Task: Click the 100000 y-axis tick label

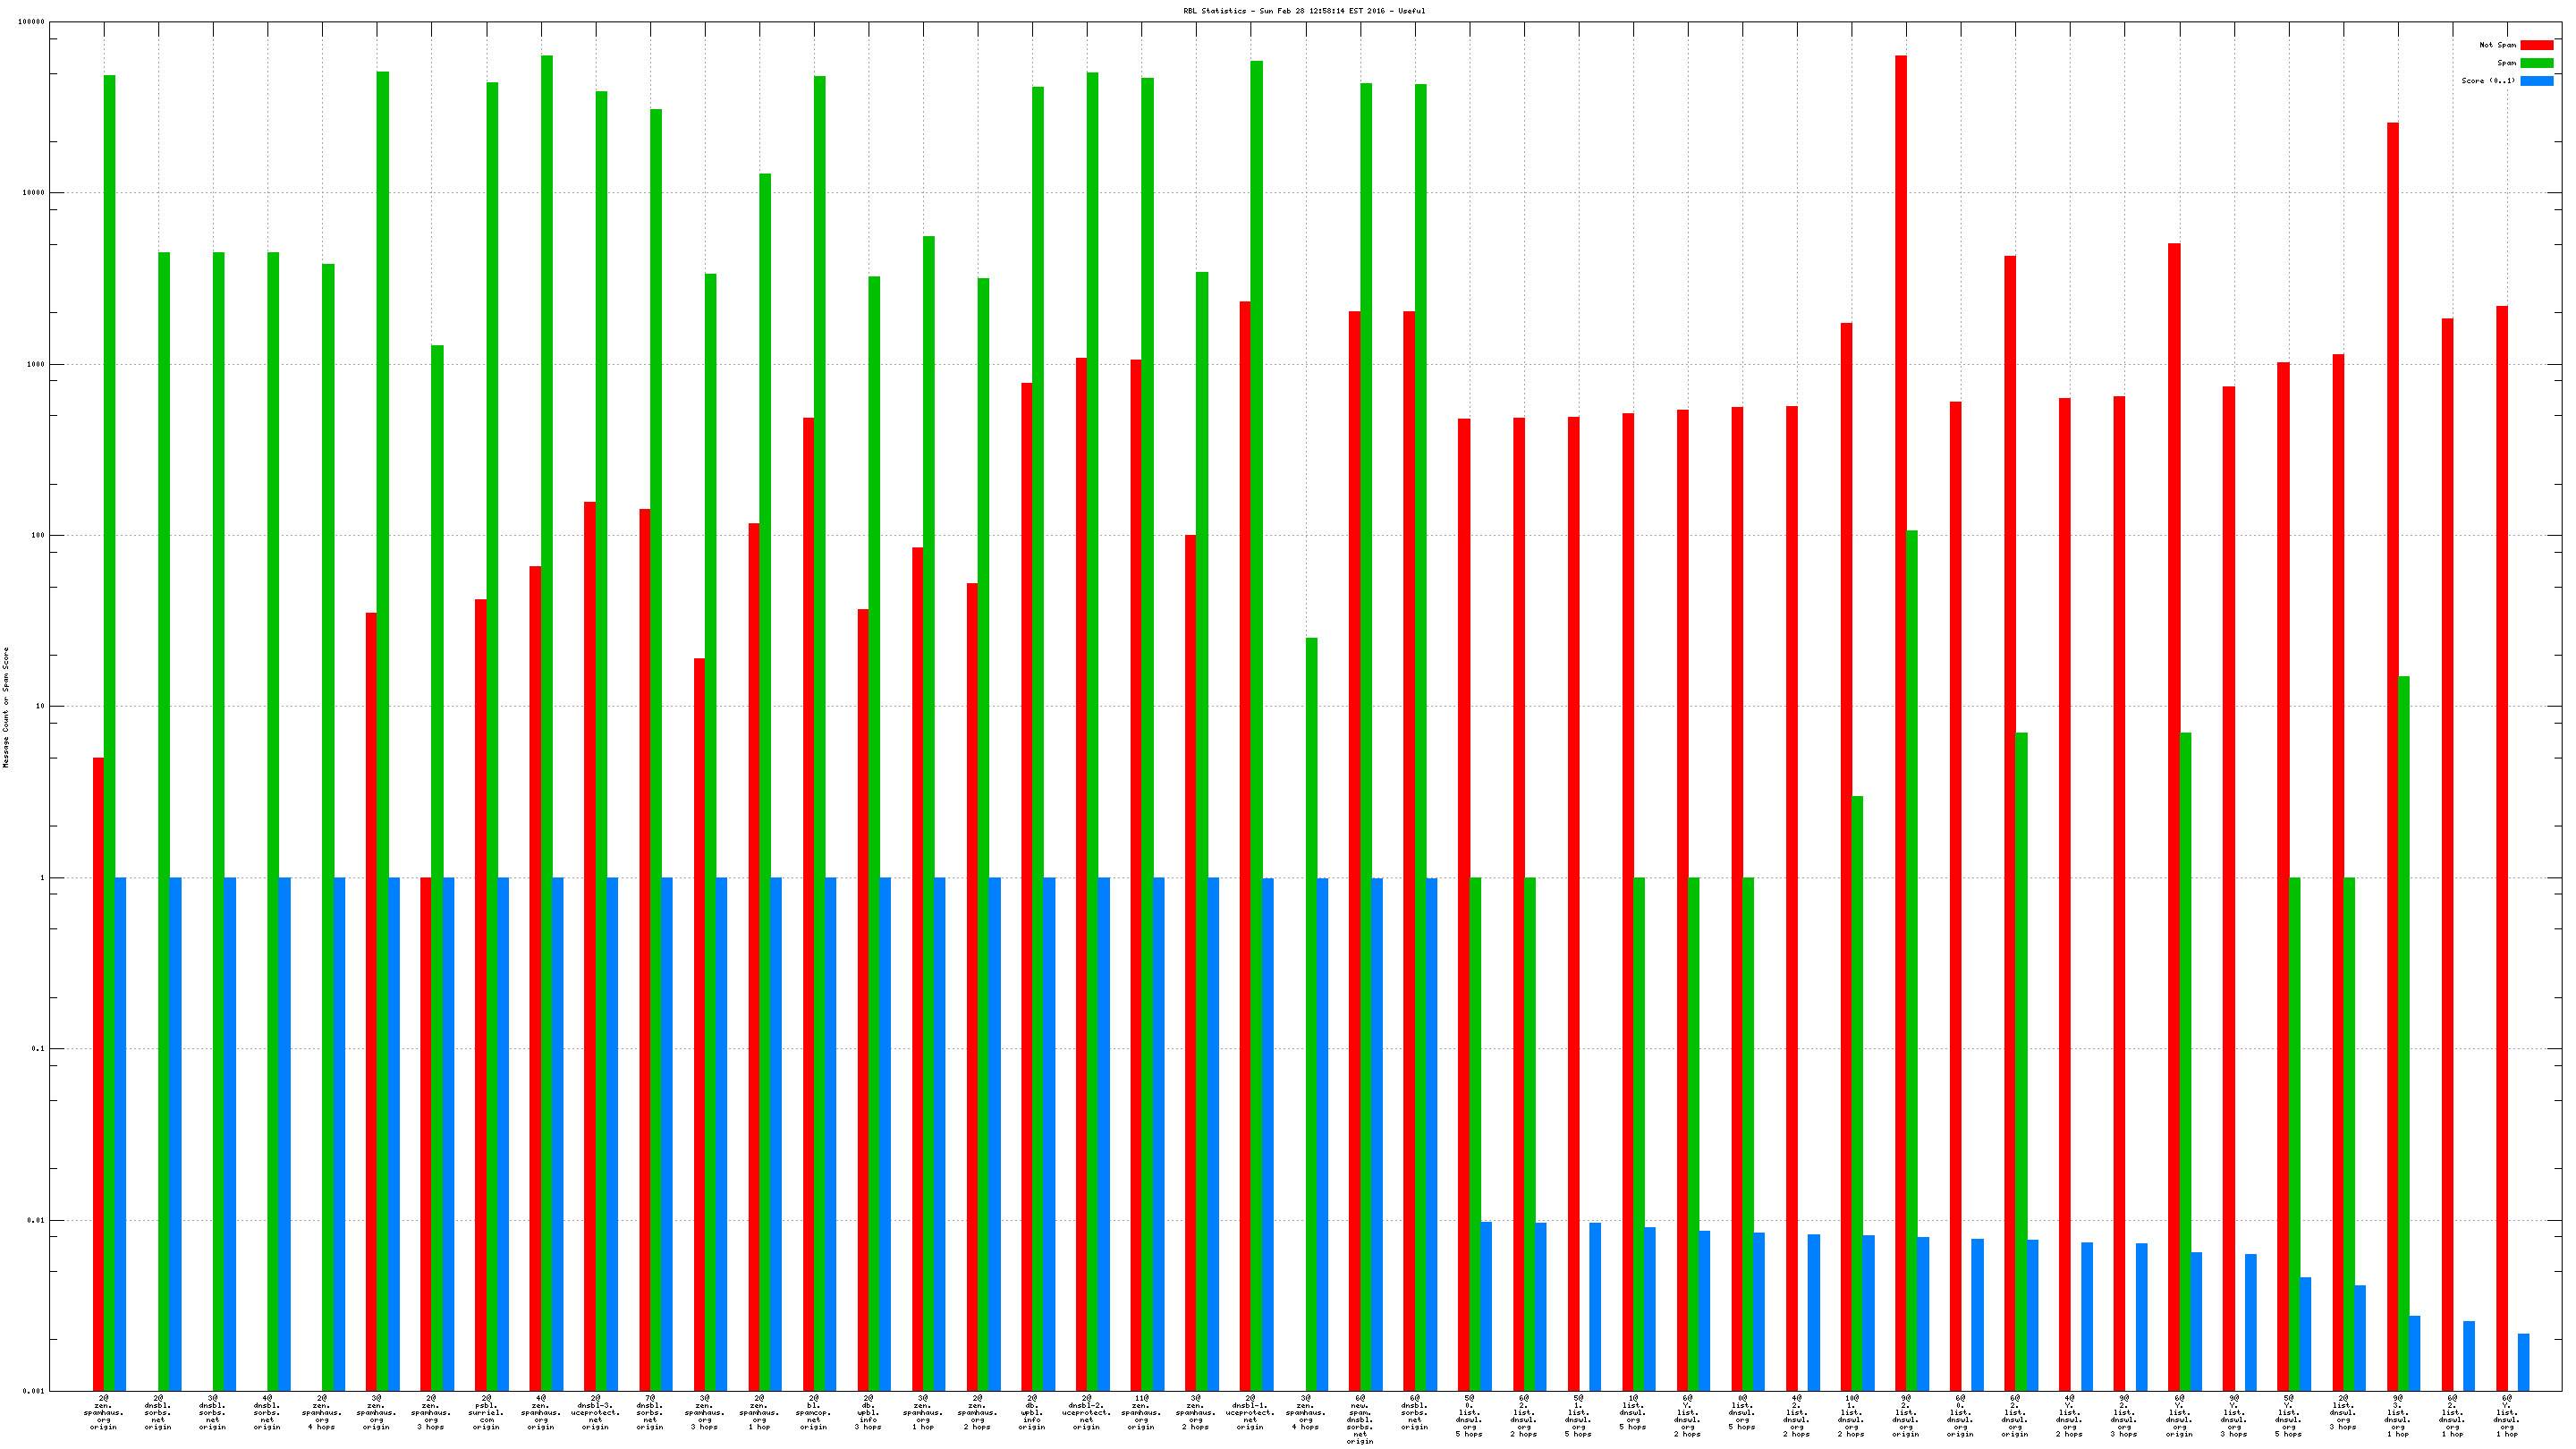Action: (32, 22)
